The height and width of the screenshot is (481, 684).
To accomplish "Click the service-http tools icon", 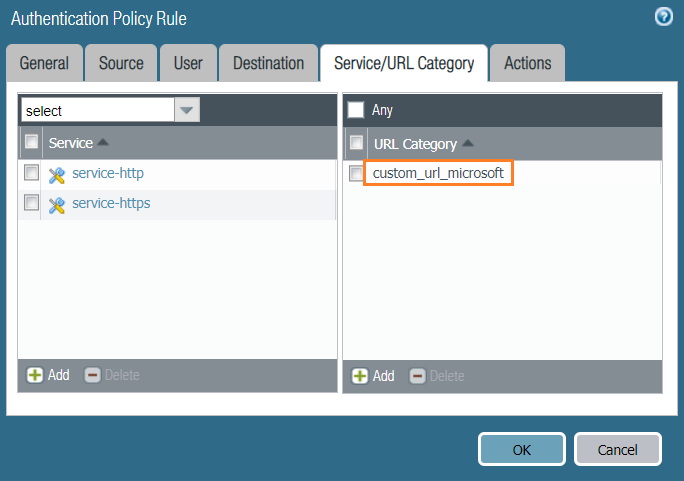I will pos(57,175).
